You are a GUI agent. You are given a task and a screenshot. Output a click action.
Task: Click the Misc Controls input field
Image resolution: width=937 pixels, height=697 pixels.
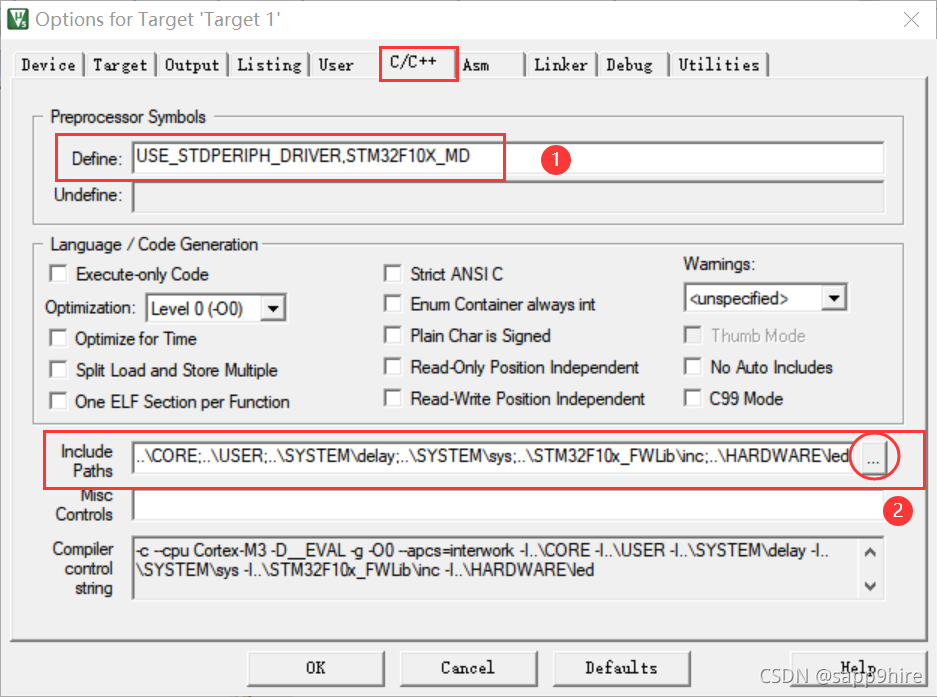[x=508, y=505]
